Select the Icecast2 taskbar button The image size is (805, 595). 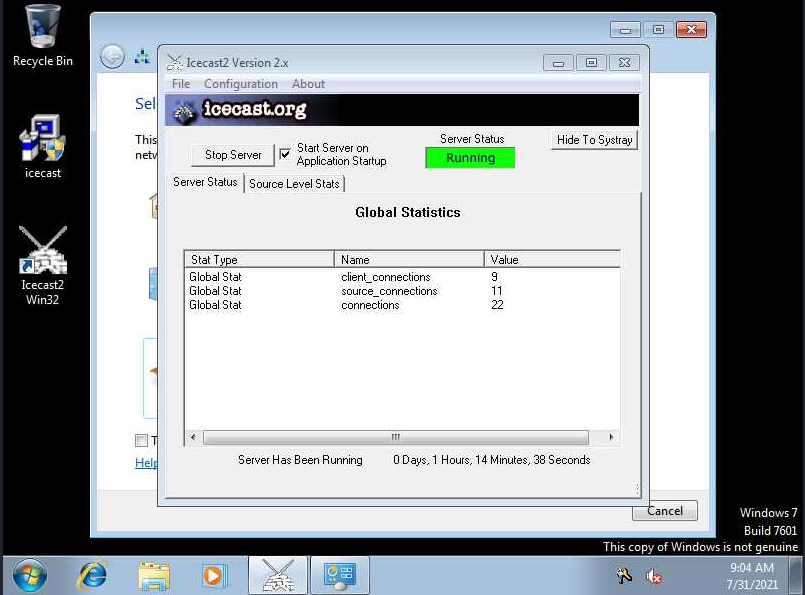coord(278,575)
